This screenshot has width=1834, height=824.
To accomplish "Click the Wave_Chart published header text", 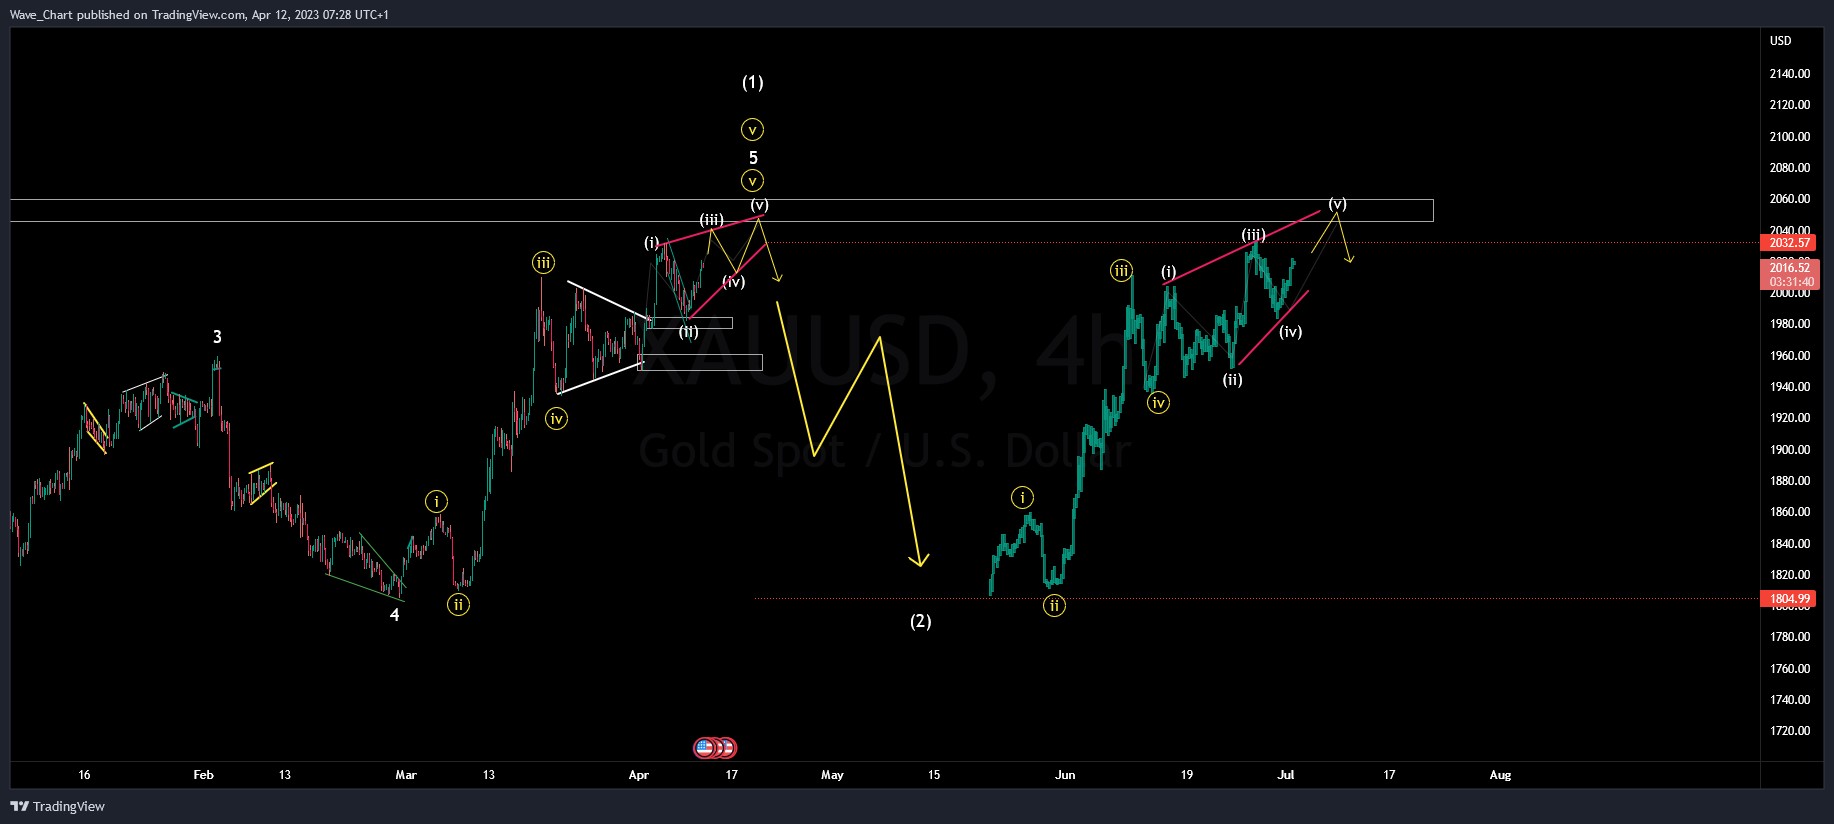I will pos(199,14).
